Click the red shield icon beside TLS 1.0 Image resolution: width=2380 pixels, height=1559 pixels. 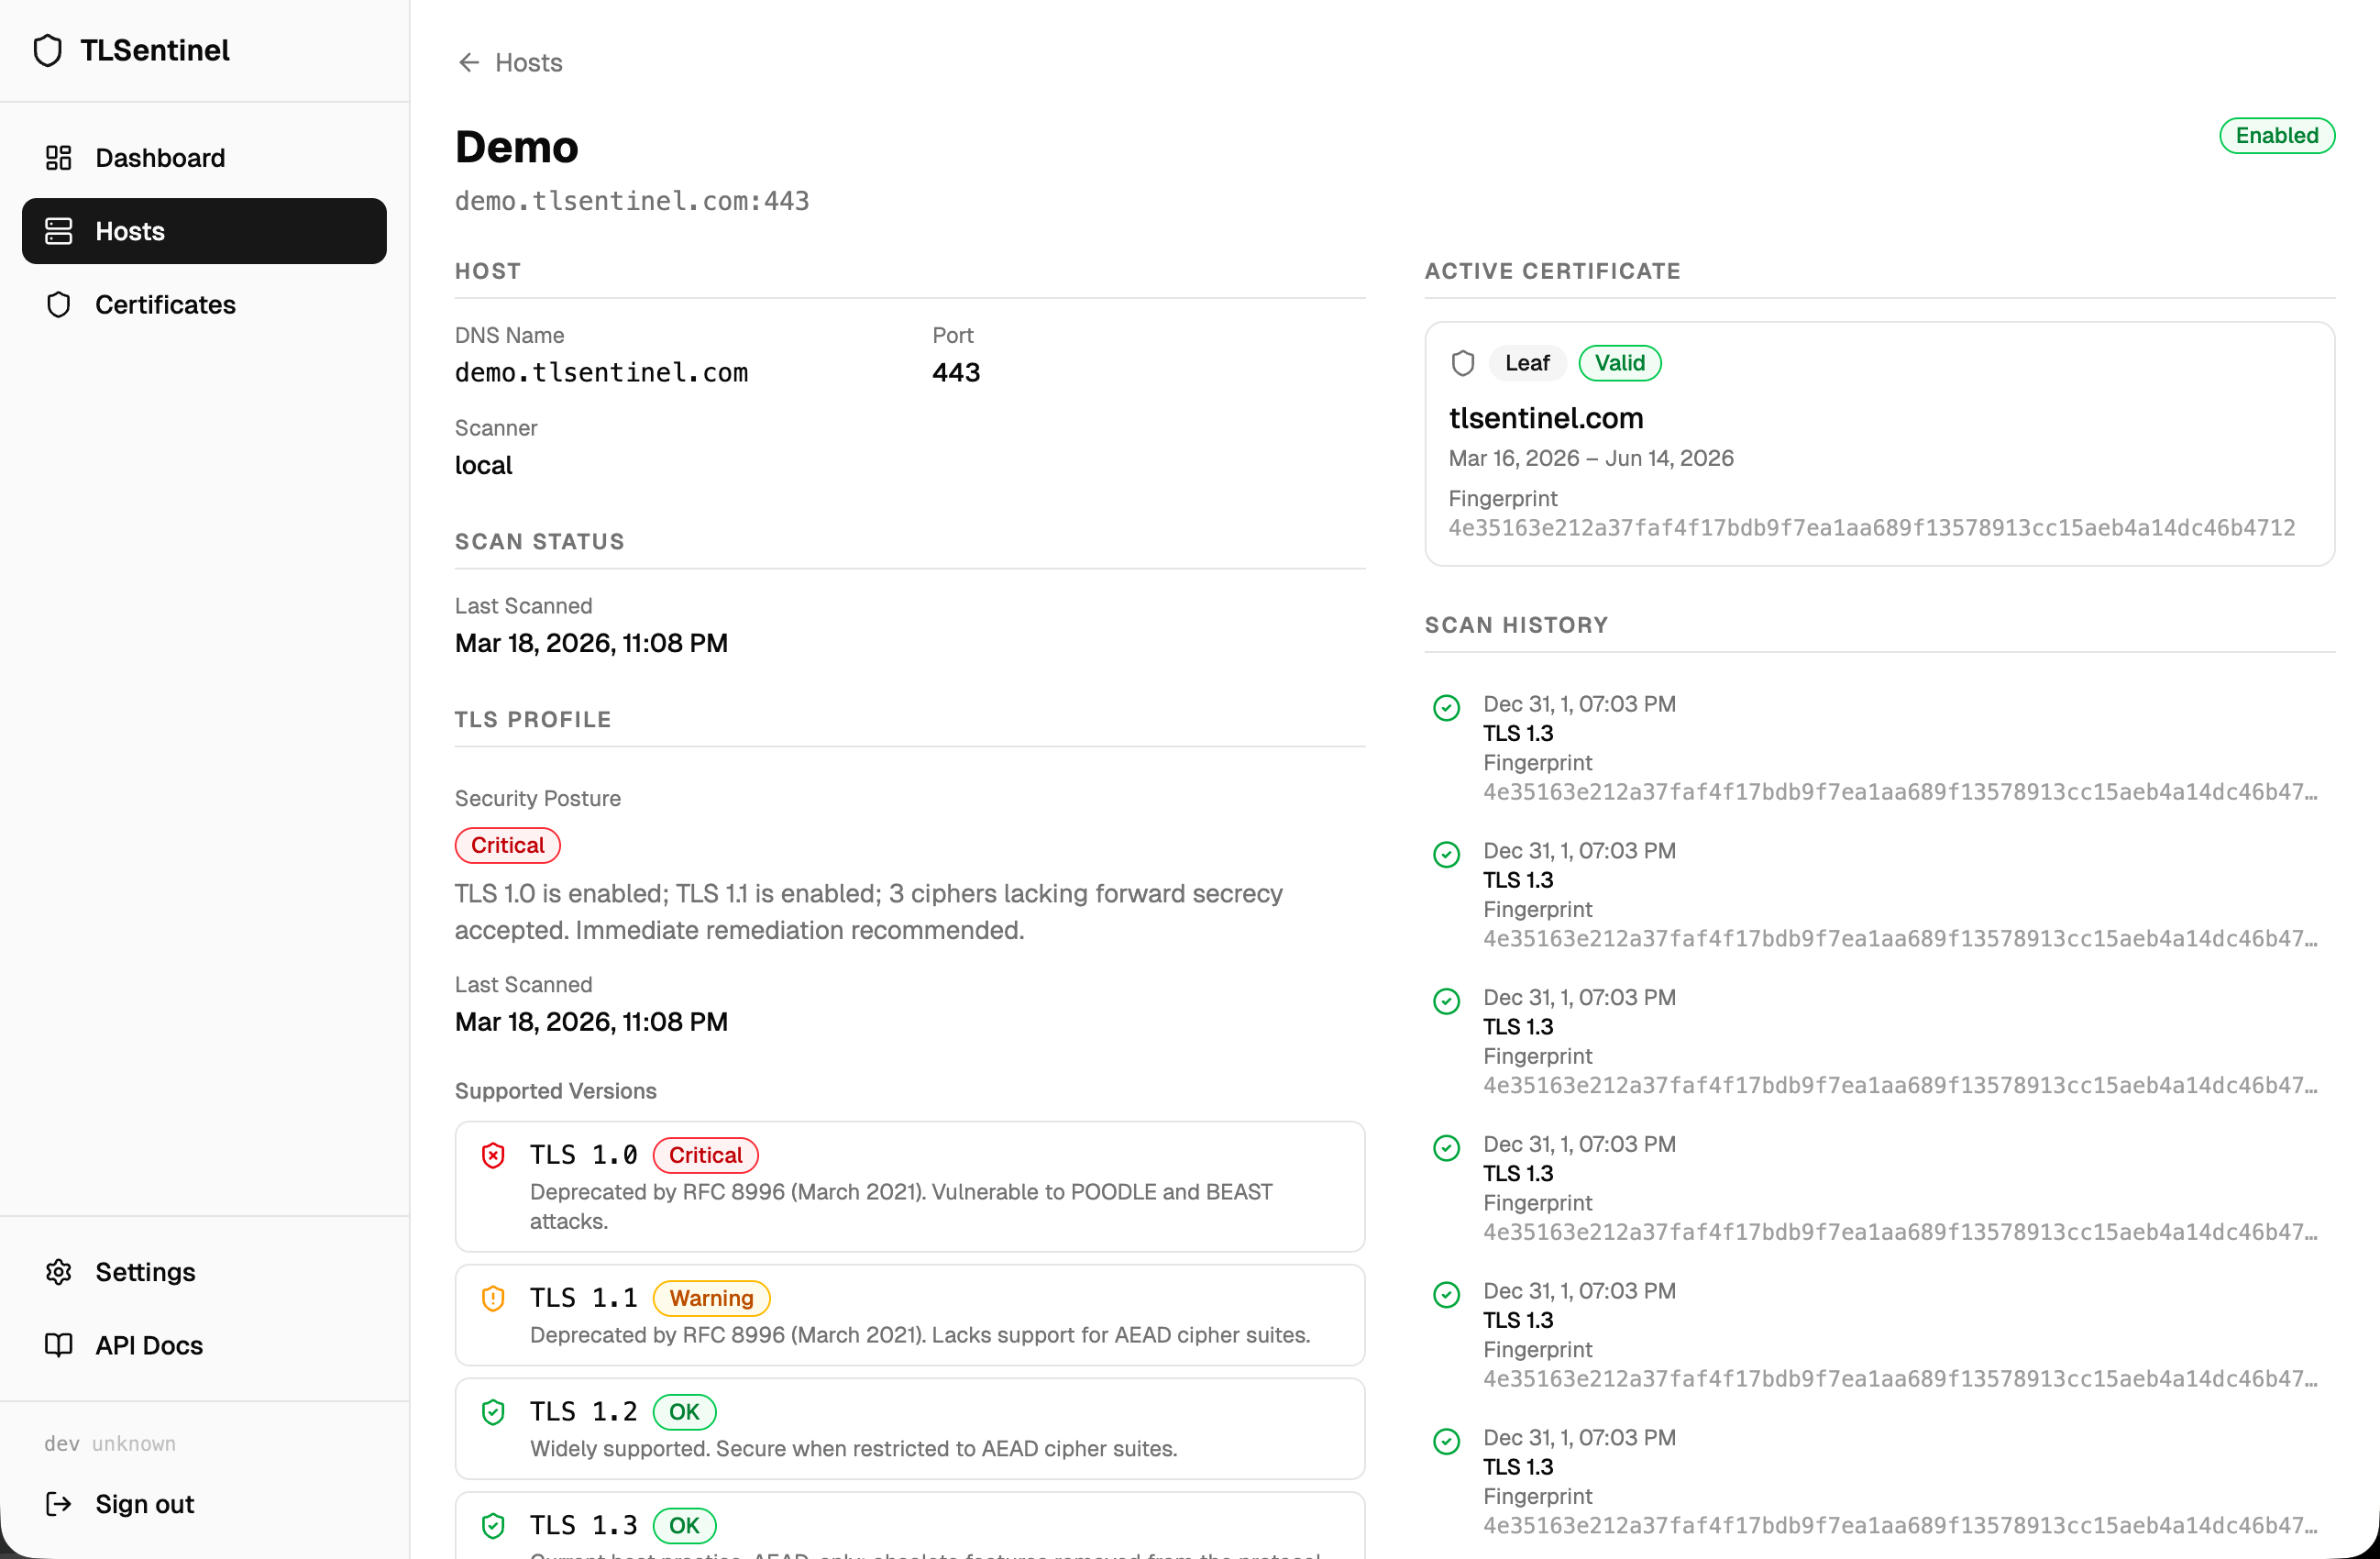point(493,1156)
